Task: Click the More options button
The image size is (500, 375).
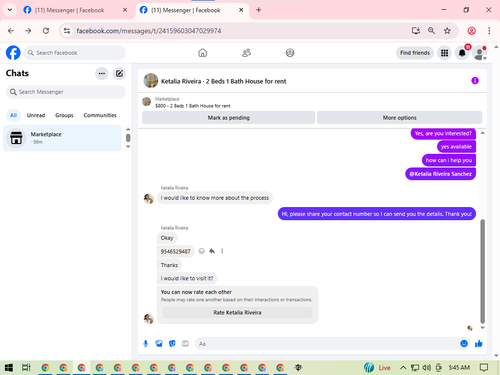Action: (x=399, y=118)
